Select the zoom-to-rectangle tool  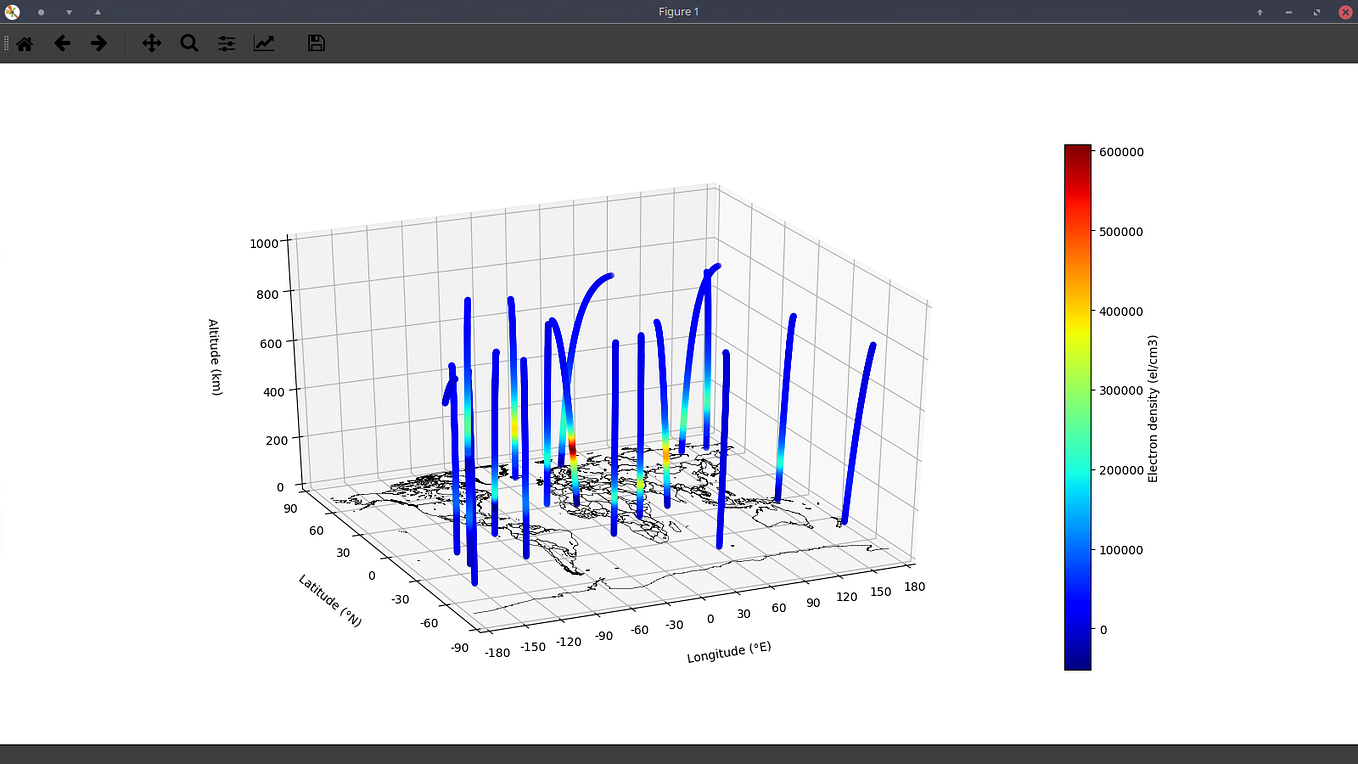[x=189, y=43]
